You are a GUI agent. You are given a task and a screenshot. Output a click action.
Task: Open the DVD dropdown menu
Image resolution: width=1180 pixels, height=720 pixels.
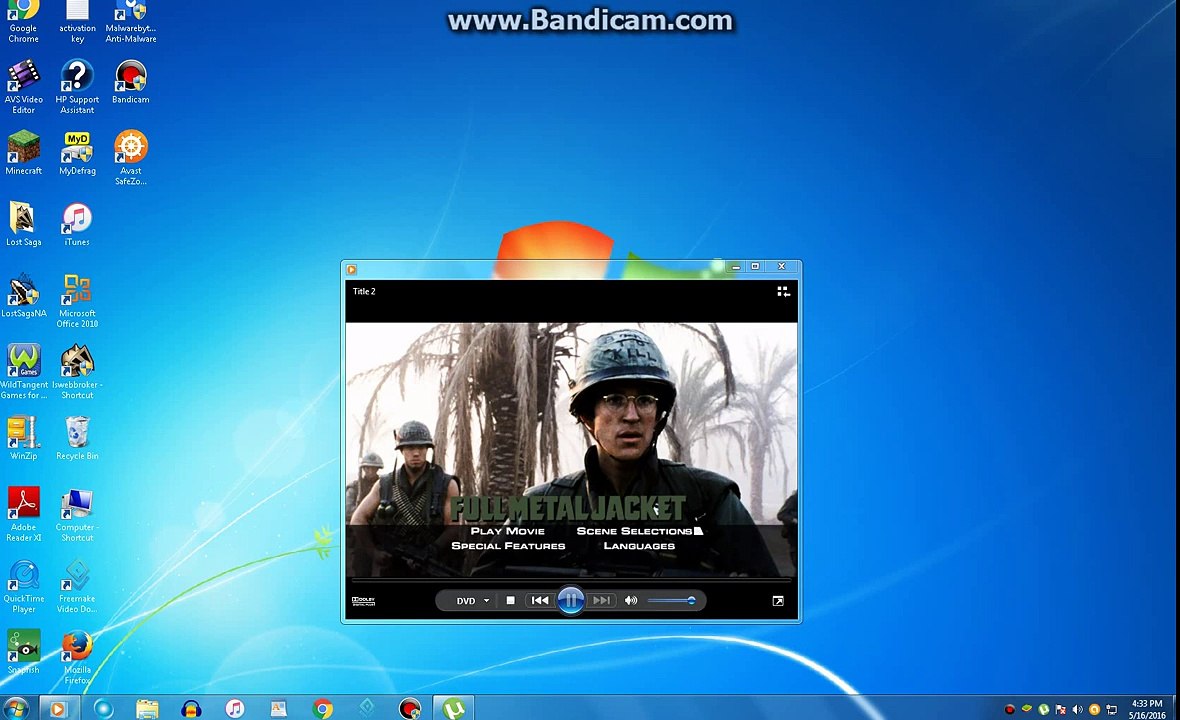coord(473,600)
